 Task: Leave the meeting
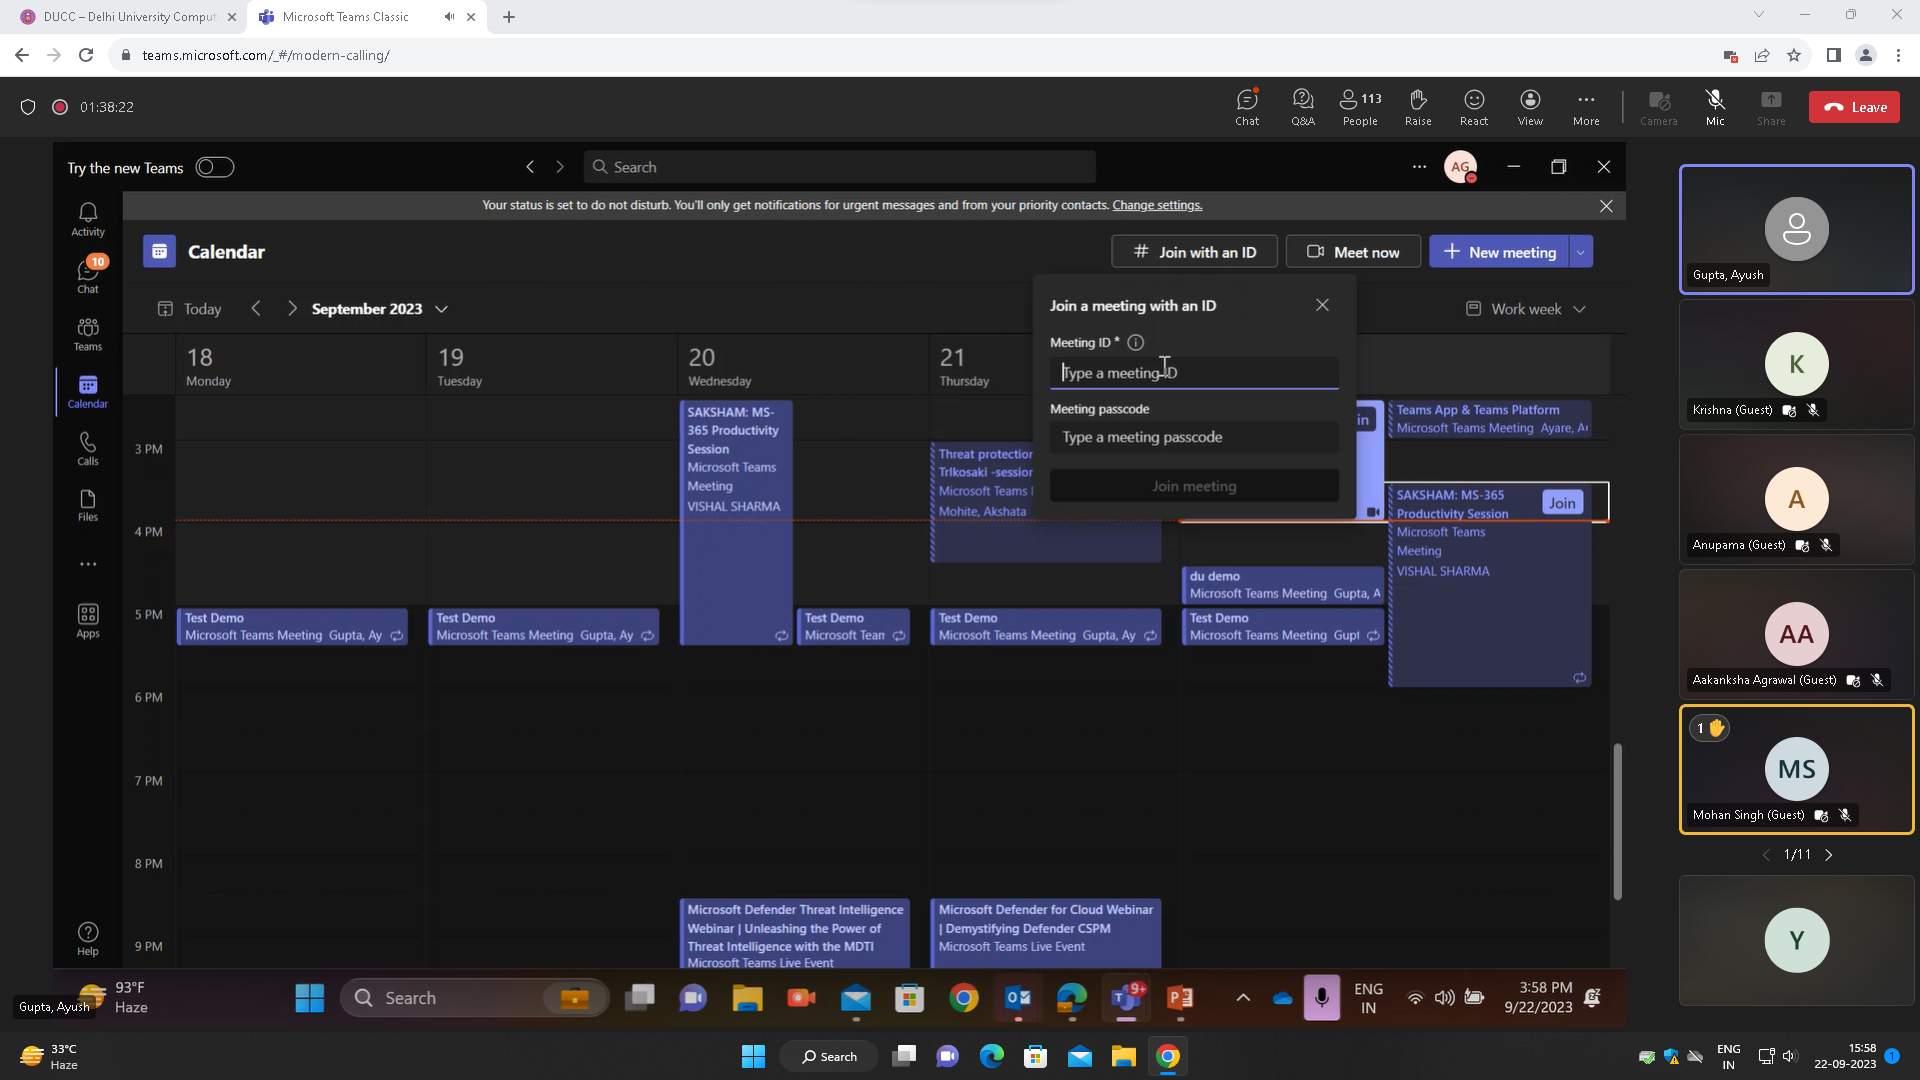click(x=1854, y=107)
